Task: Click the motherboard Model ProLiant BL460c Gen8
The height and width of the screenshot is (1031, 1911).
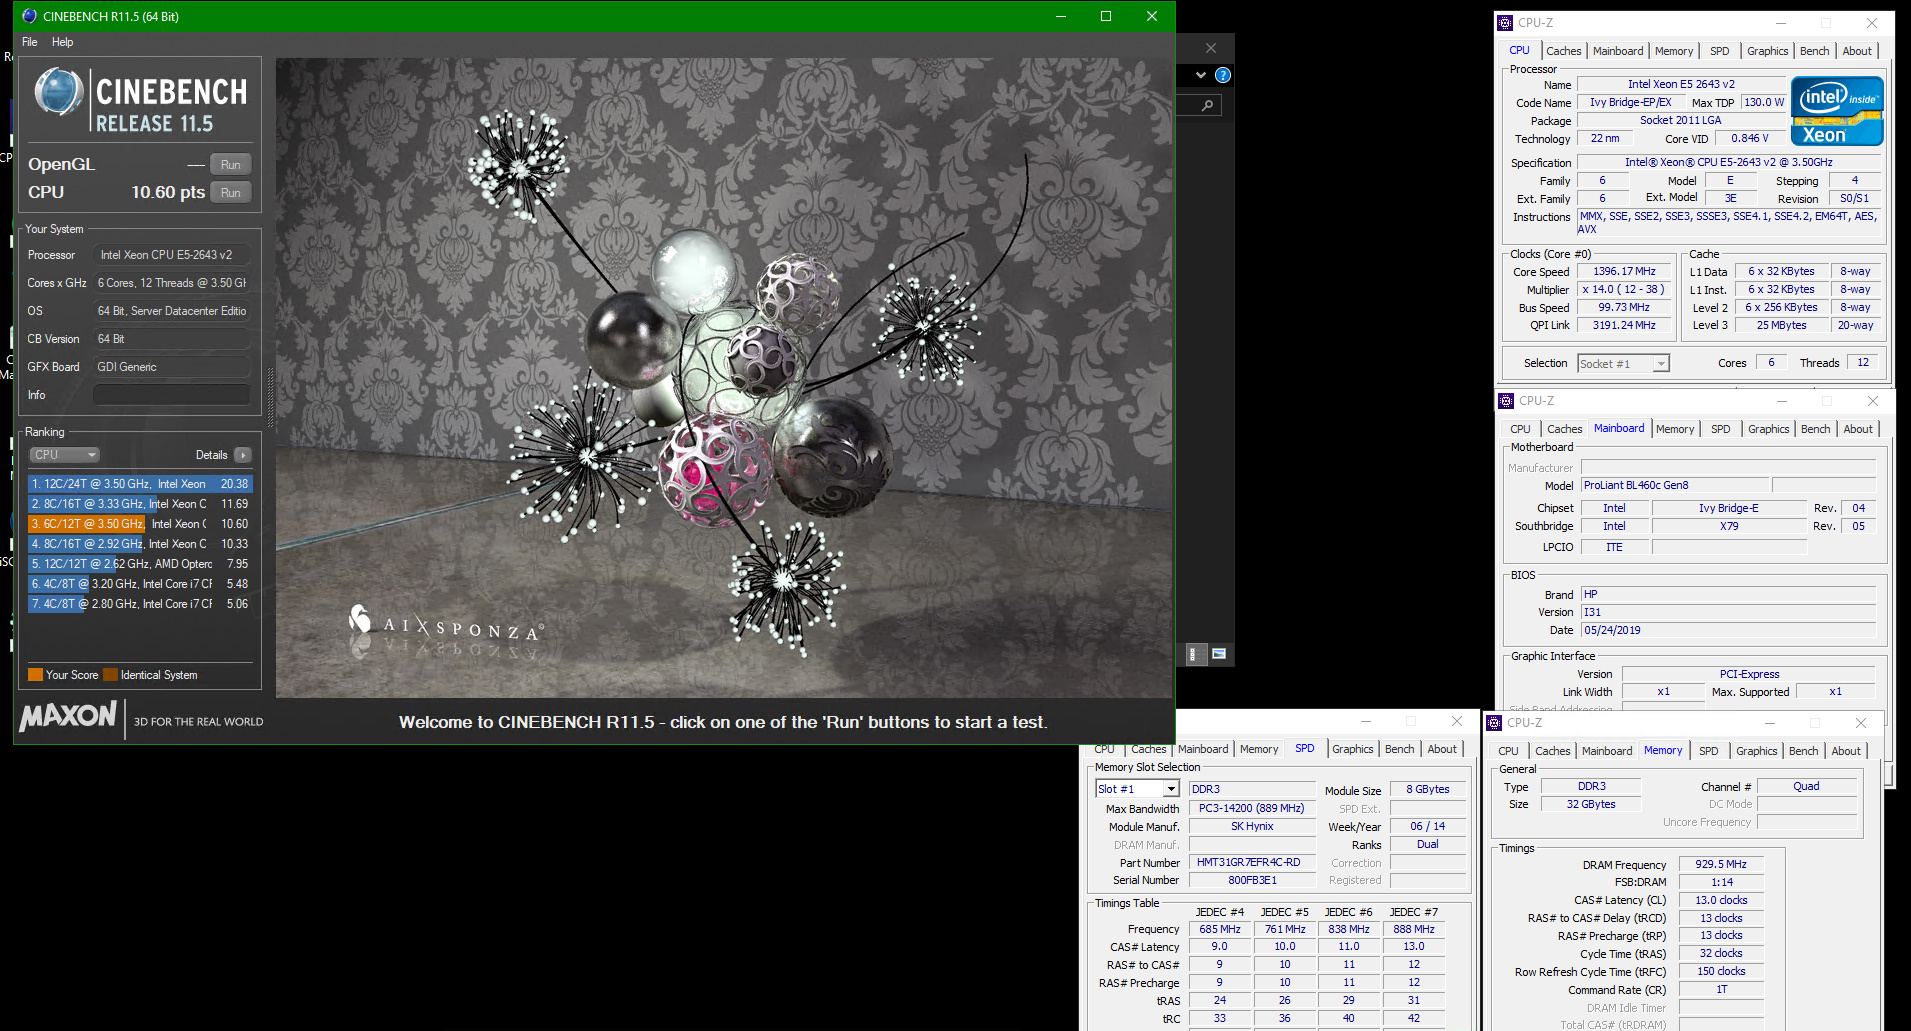Action: click(1675, 486)
